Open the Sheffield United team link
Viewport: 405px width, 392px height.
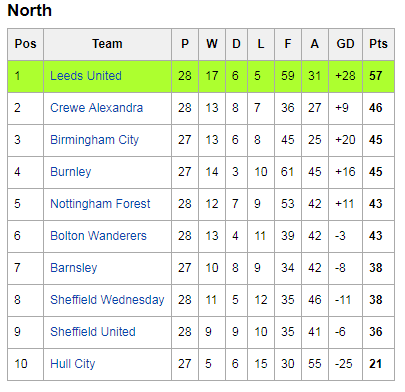[x=93, y=332]
